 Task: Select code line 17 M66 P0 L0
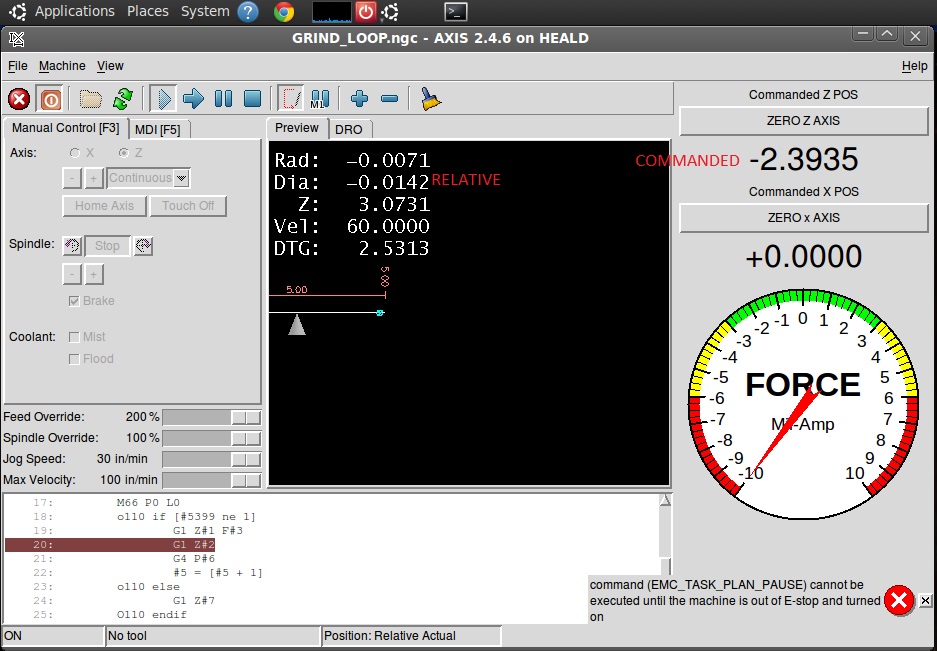[x=148, y=503]
